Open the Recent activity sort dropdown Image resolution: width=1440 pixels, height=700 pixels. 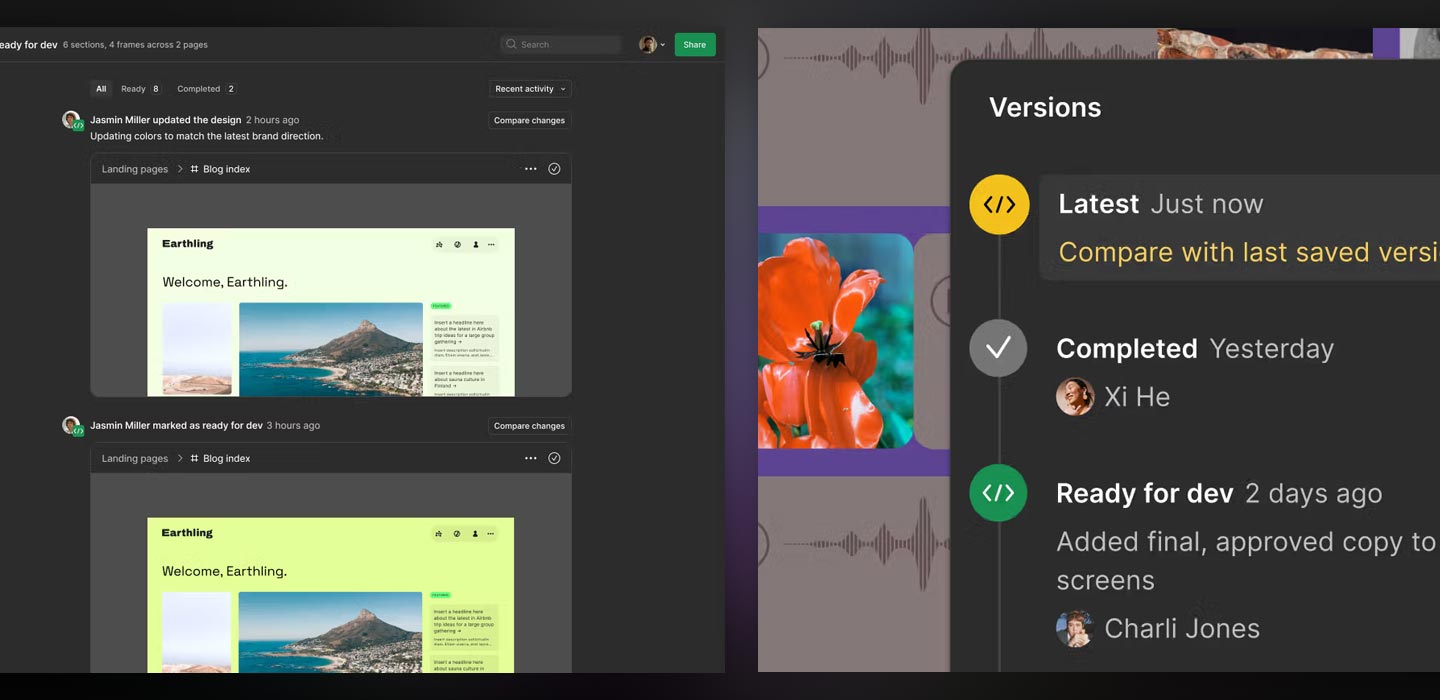[x=530, y=89]
